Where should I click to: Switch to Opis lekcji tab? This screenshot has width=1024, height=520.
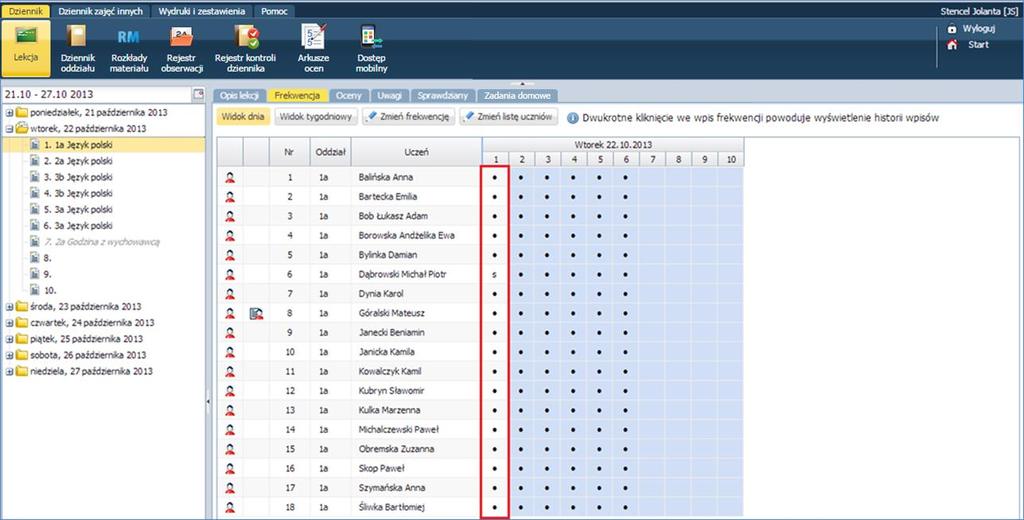point(239,95)
